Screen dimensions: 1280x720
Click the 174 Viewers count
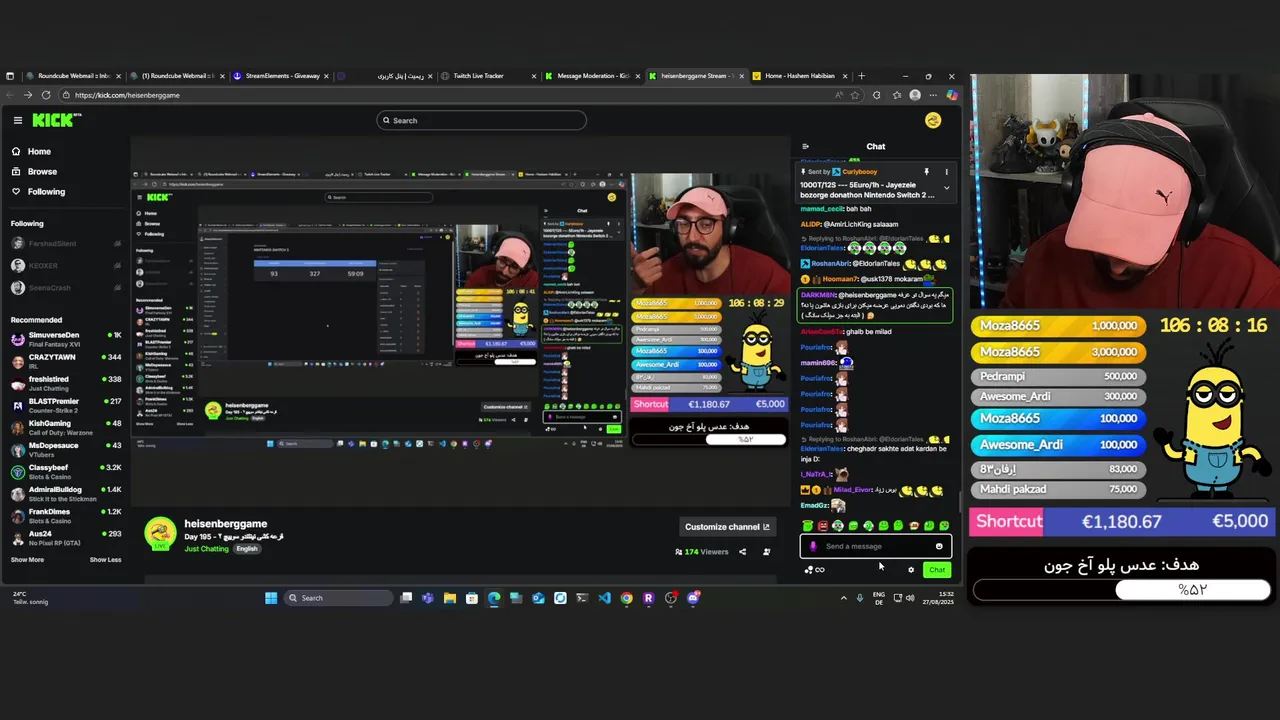click(x=702, y=552)
